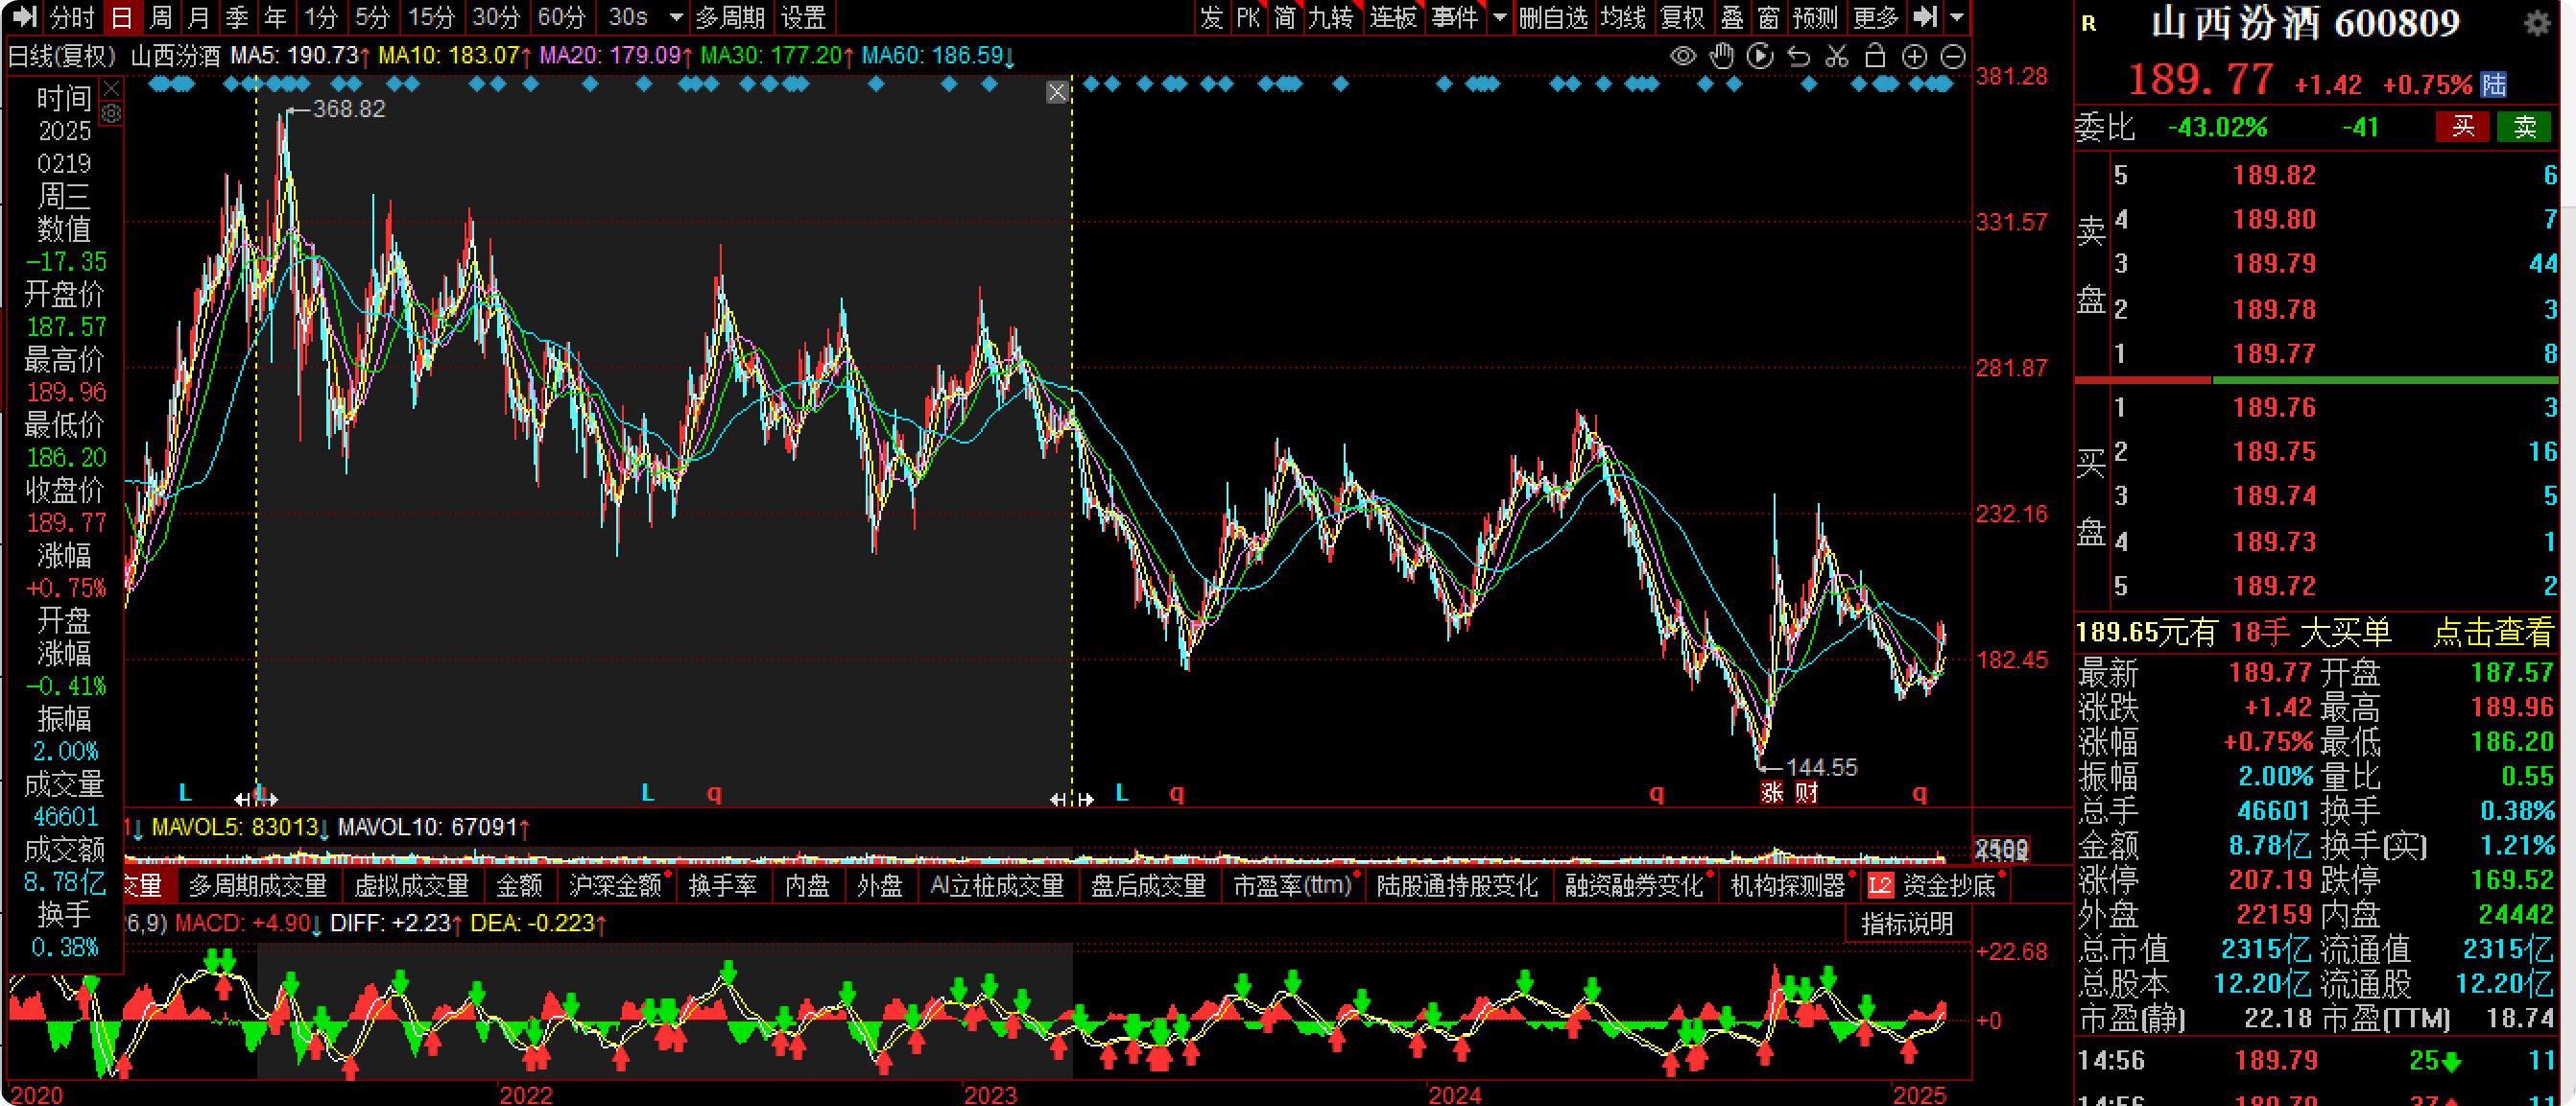Click the buy/sell ratio red-green bar
This screenshot has height=1106, width=2576.
(2317, 380)
